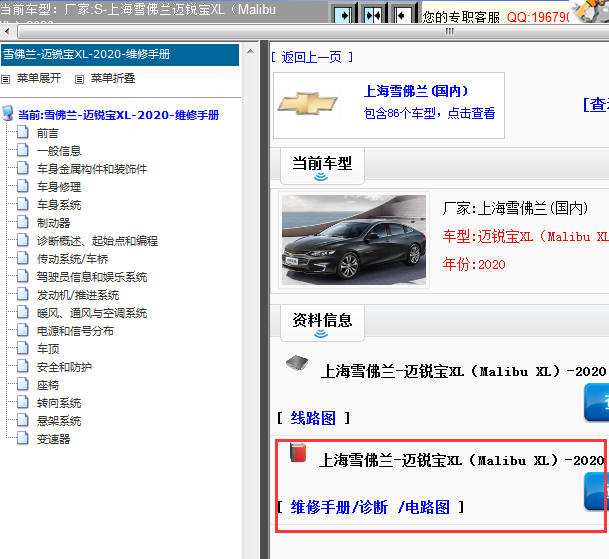Image resolution: width=609 pixels, height=559 pixels.
Task: Click the page icon beside 前言
Action: tap(23, 132)
